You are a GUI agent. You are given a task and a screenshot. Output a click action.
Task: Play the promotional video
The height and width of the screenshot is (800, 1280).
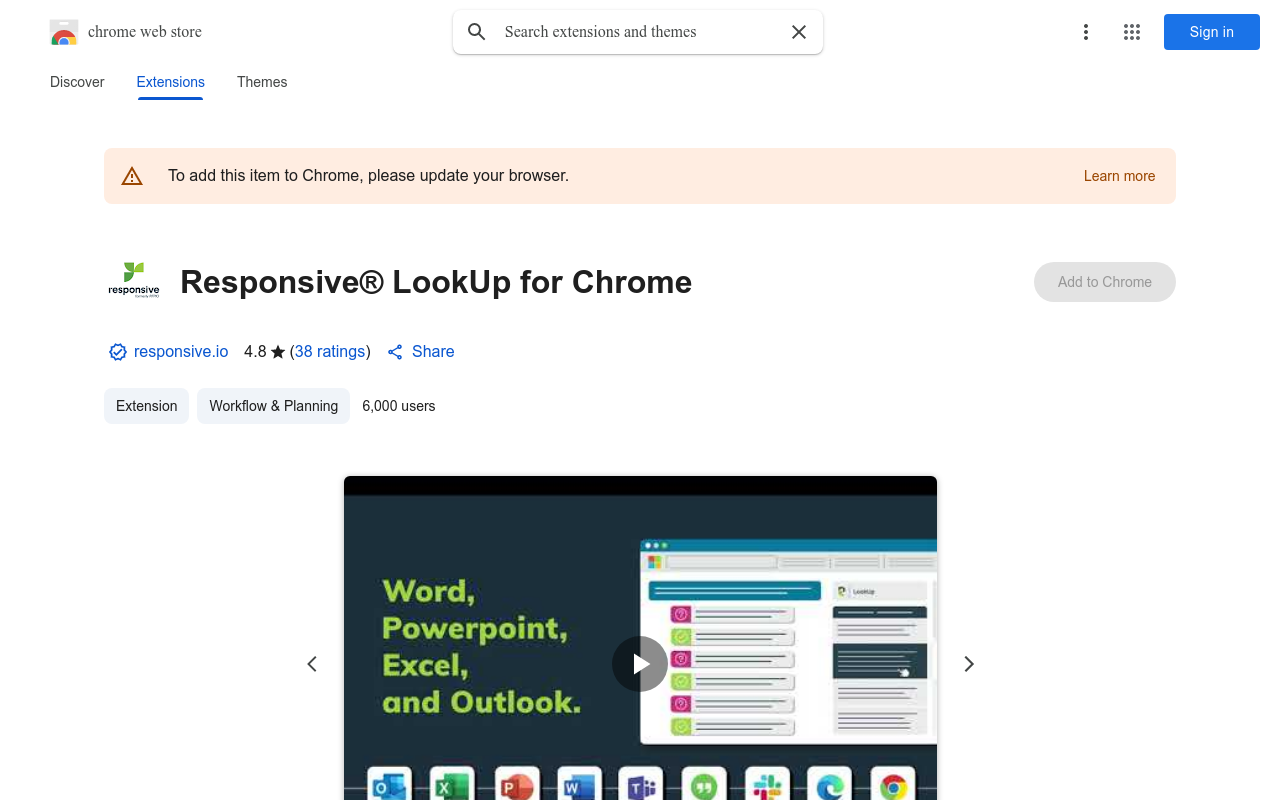(640, 664)
